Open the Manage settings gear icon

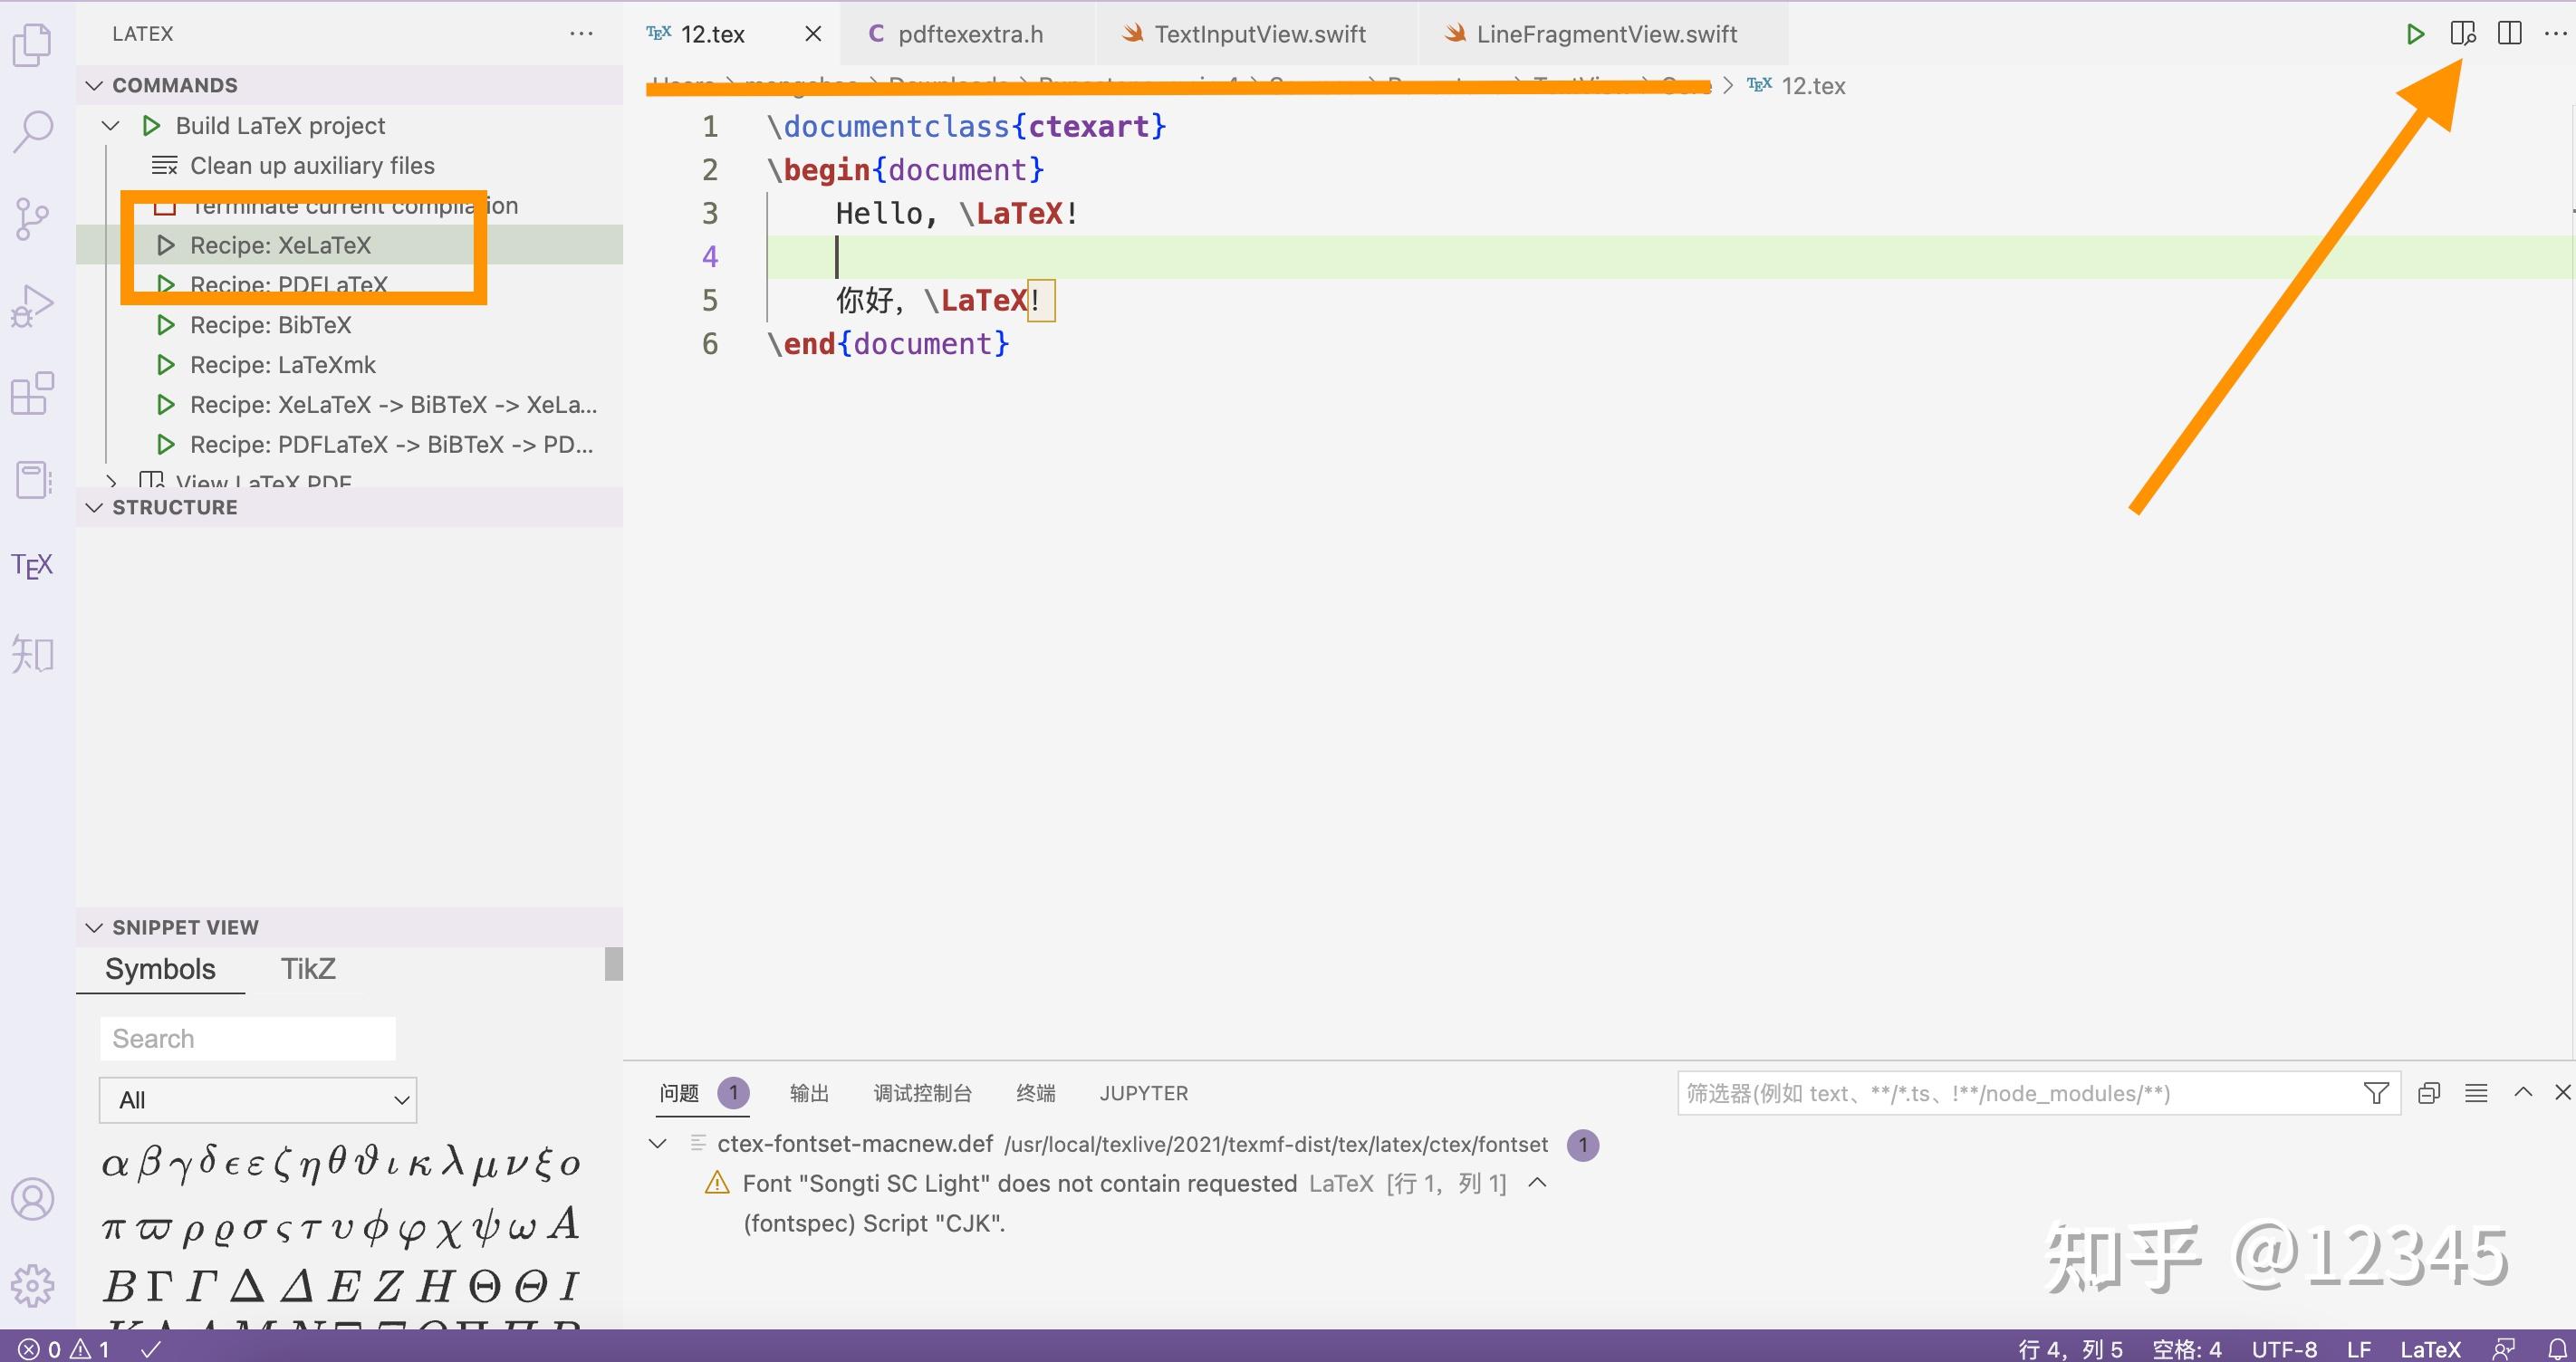tap(32, 1285)
